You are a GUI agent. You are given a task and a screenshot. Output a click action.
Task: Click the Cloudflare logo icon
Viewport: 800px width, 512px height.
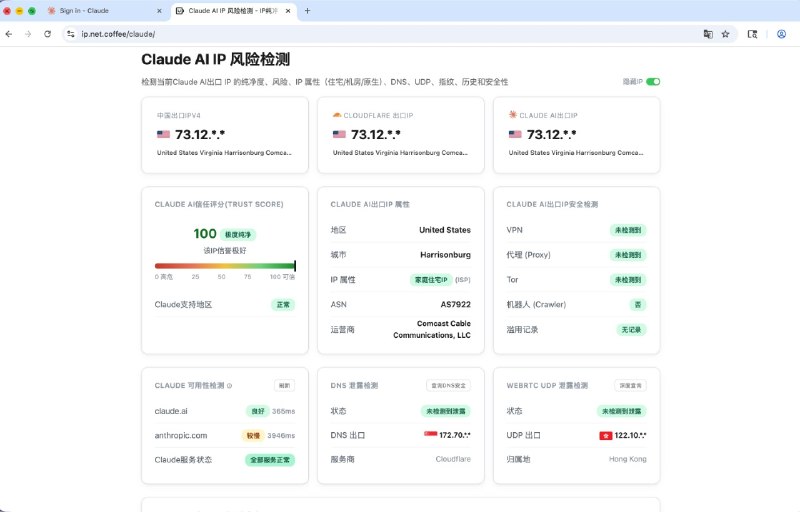(337, 115)
